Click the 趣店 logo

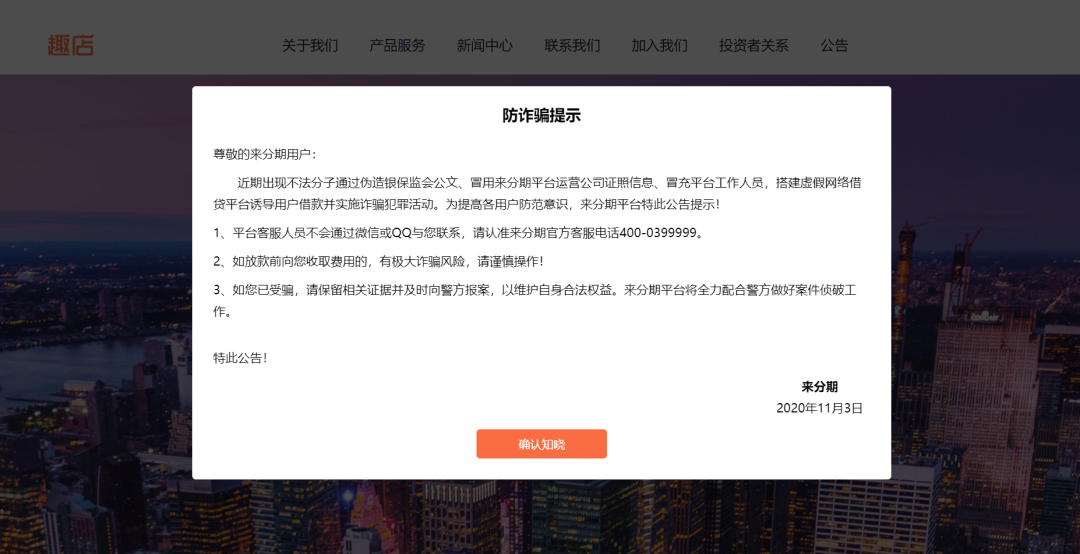click(70, 45)
